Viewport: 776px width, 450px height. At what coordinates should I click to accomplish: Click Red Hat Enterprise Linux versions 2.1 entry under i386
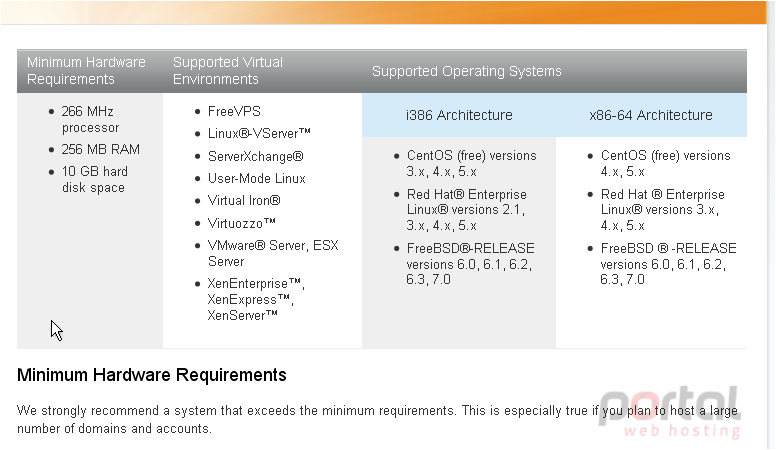pos(467,209)
